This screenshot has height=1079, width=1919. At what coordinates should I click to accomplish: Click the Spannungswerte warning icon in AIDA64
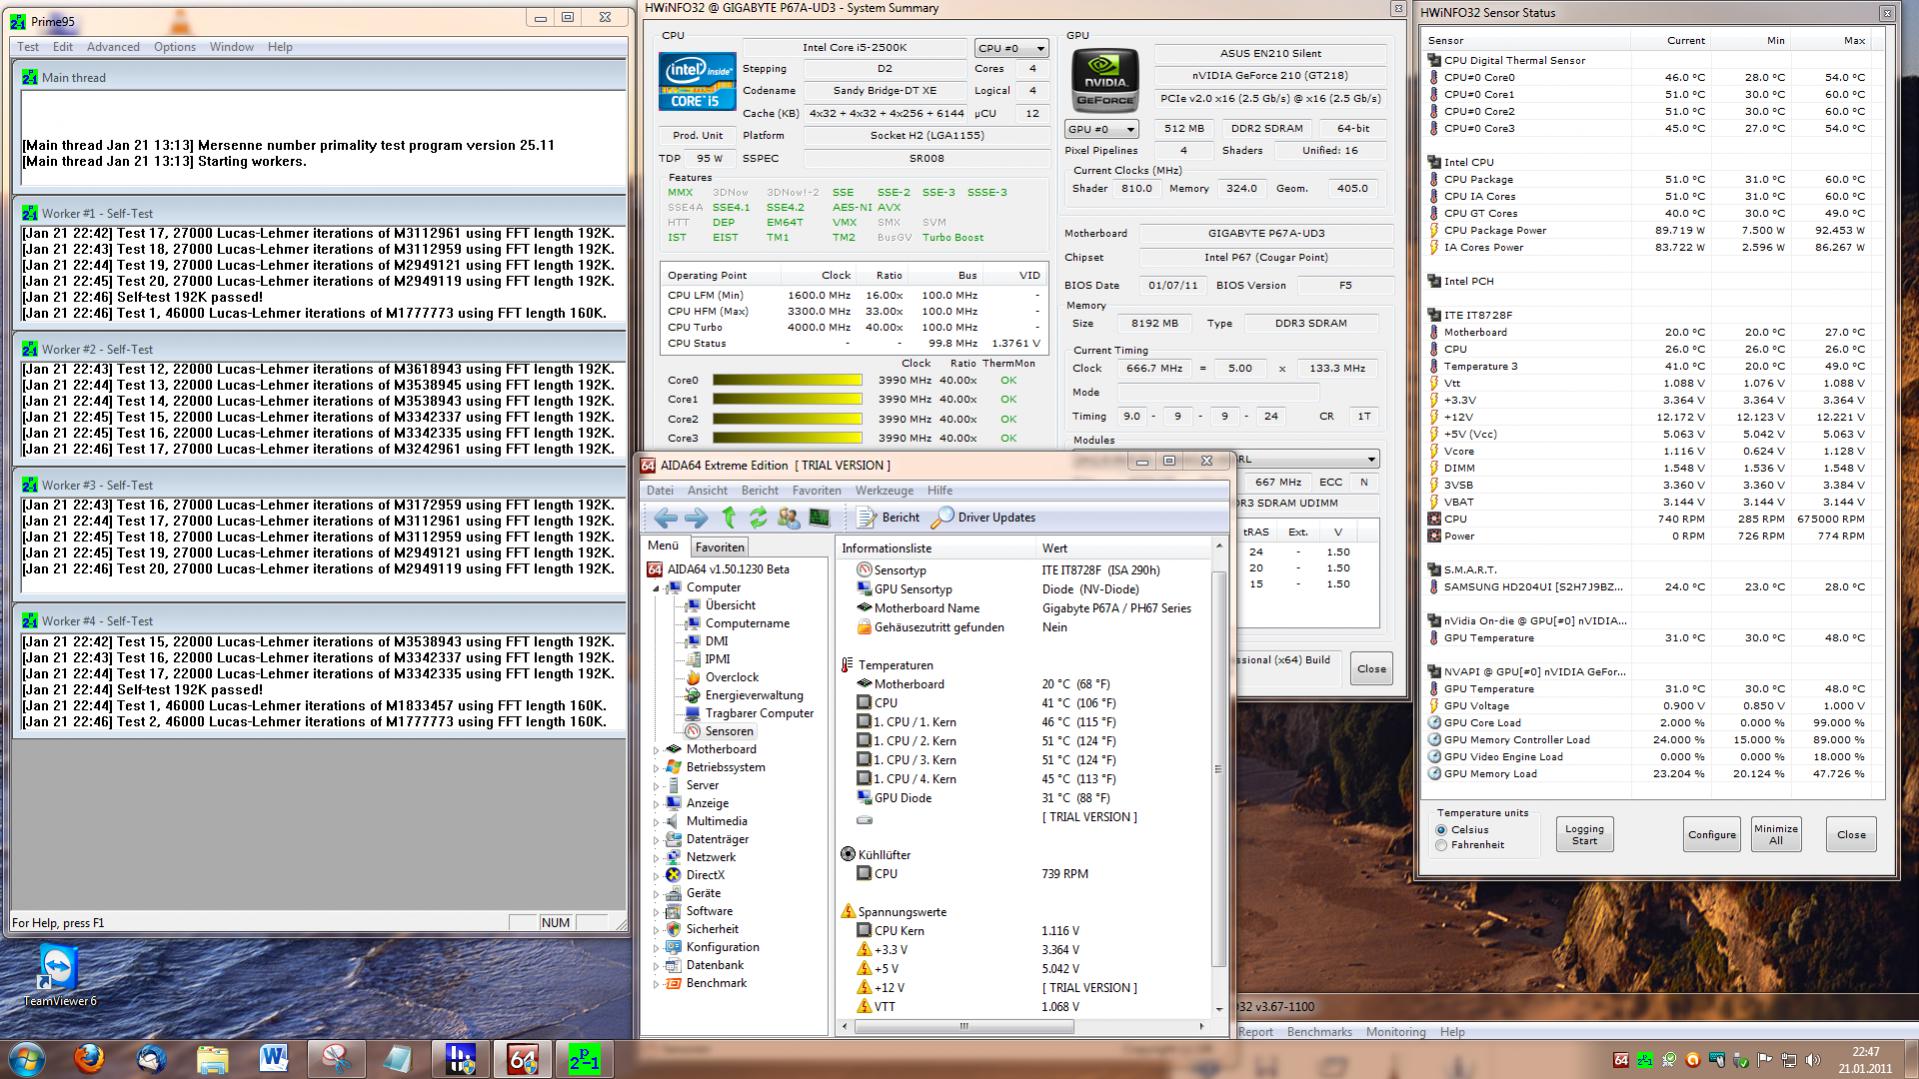[848, 911]
